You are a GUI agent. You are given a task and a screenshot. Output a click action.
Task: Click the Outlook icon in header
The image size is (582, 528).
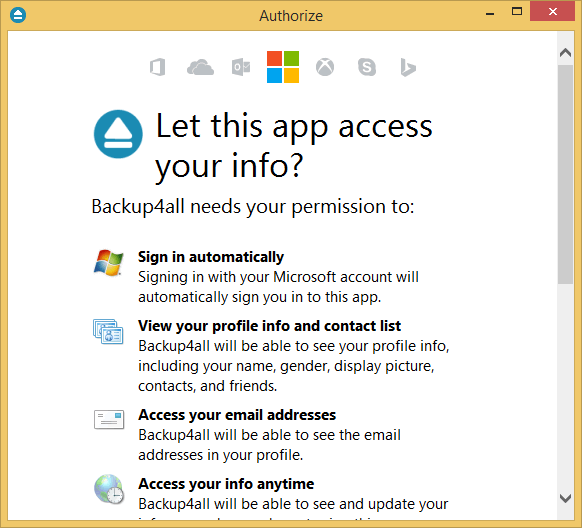pos(241,67)
